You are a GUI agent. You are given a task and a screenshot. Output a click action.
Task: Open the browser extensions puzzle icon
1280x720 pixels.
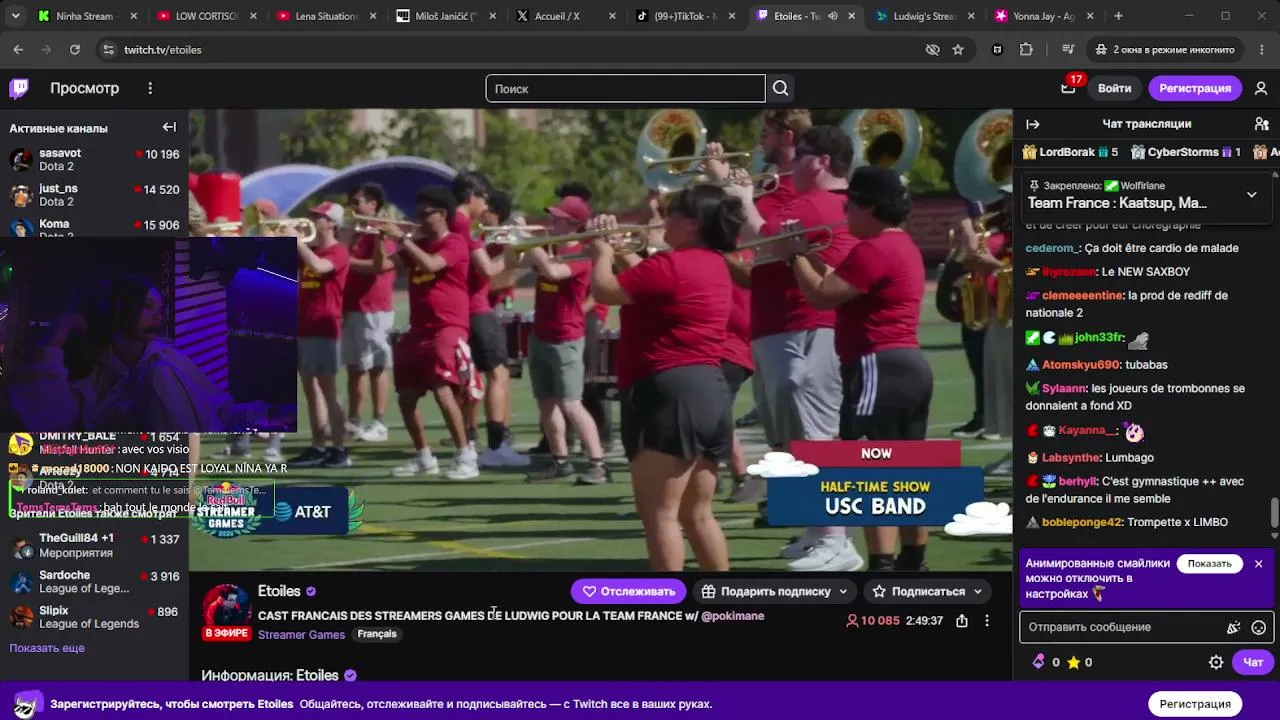tap(1026, 50)
